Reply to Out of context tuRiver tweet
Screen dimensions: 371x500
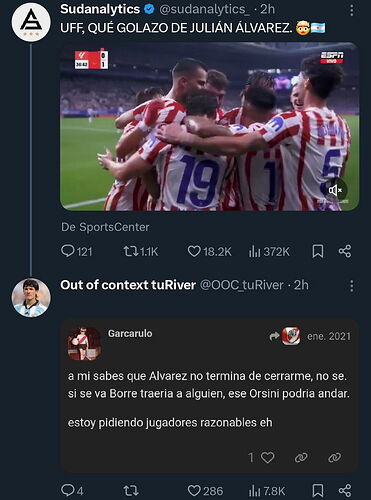click(x=72, y=491)
